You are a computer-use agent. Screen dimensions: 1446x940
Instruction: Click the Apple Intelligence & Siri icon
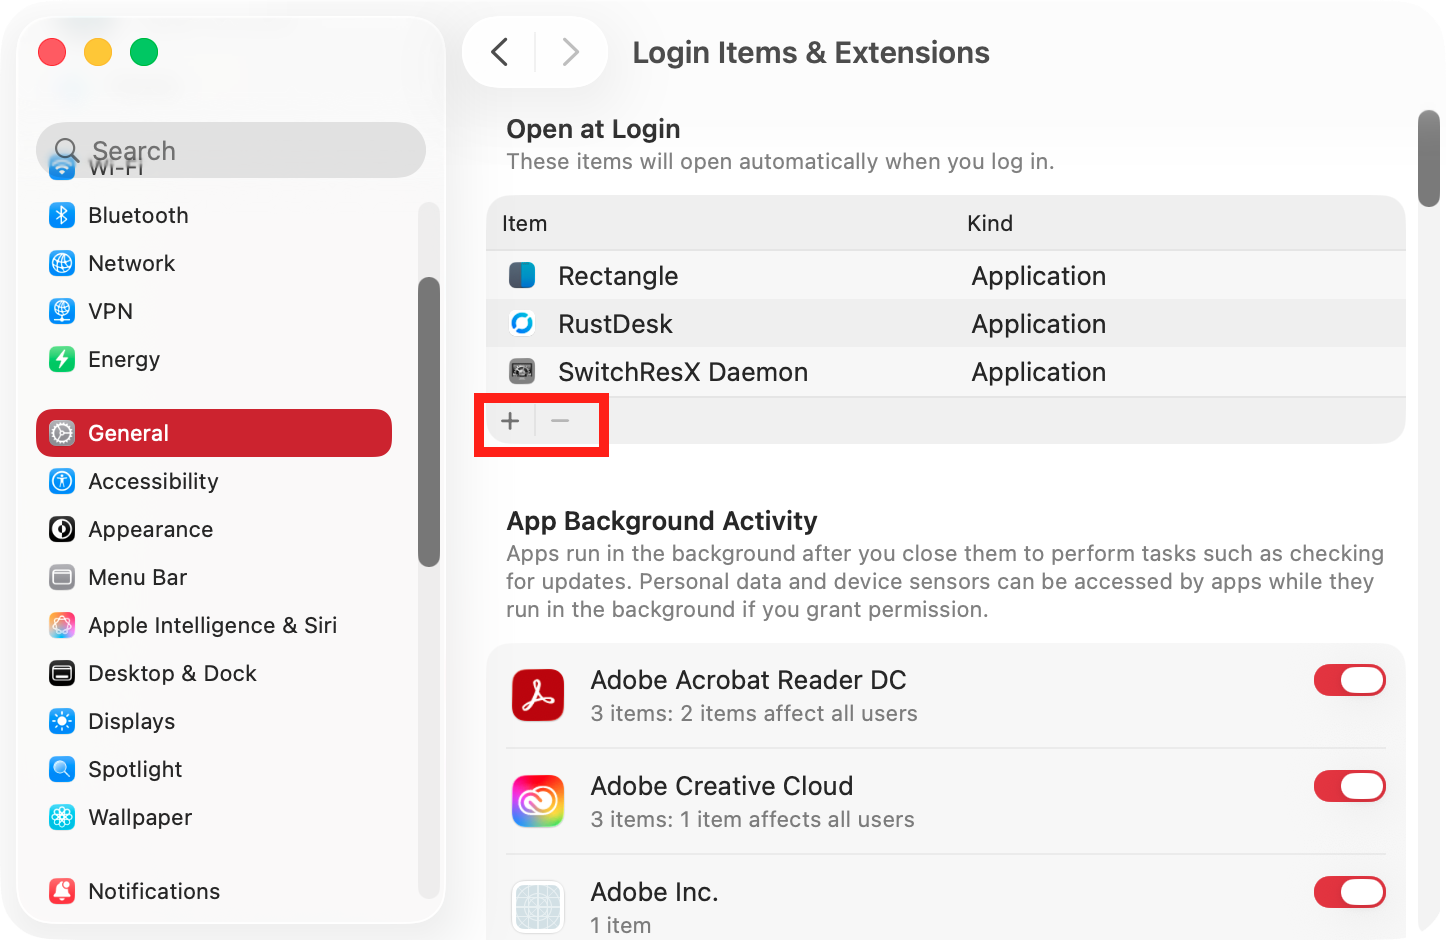click(62, 625)
